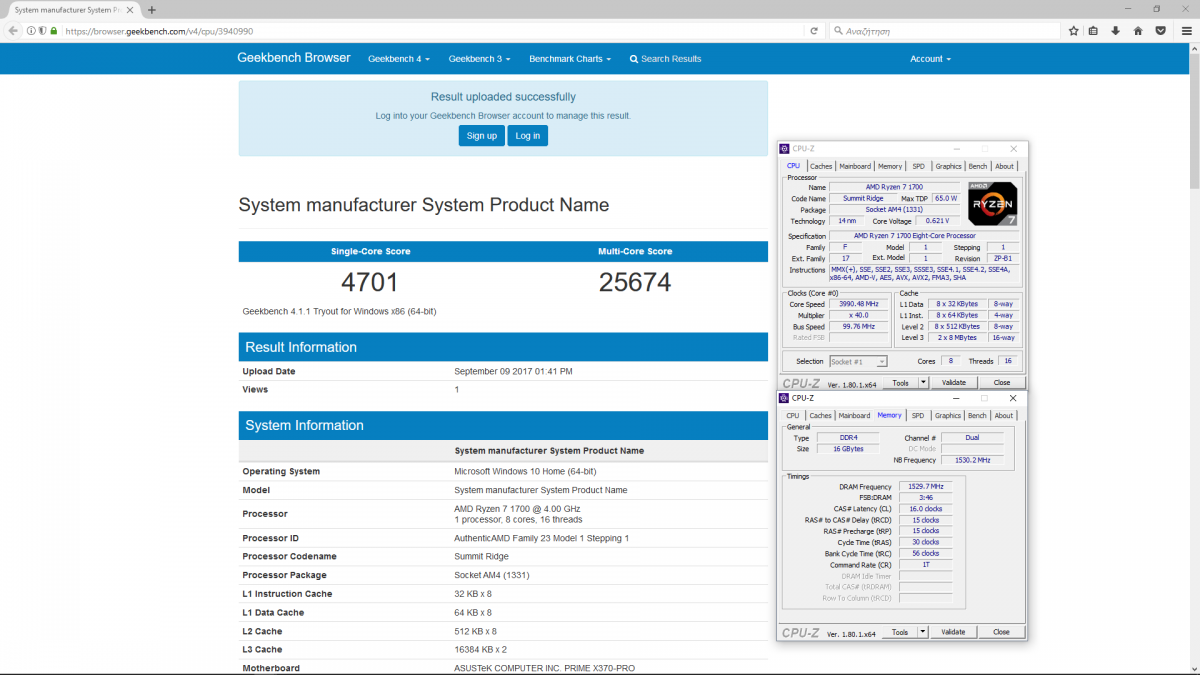Click the tracking protection shield icon in the address bar

(x=42, y=31)
